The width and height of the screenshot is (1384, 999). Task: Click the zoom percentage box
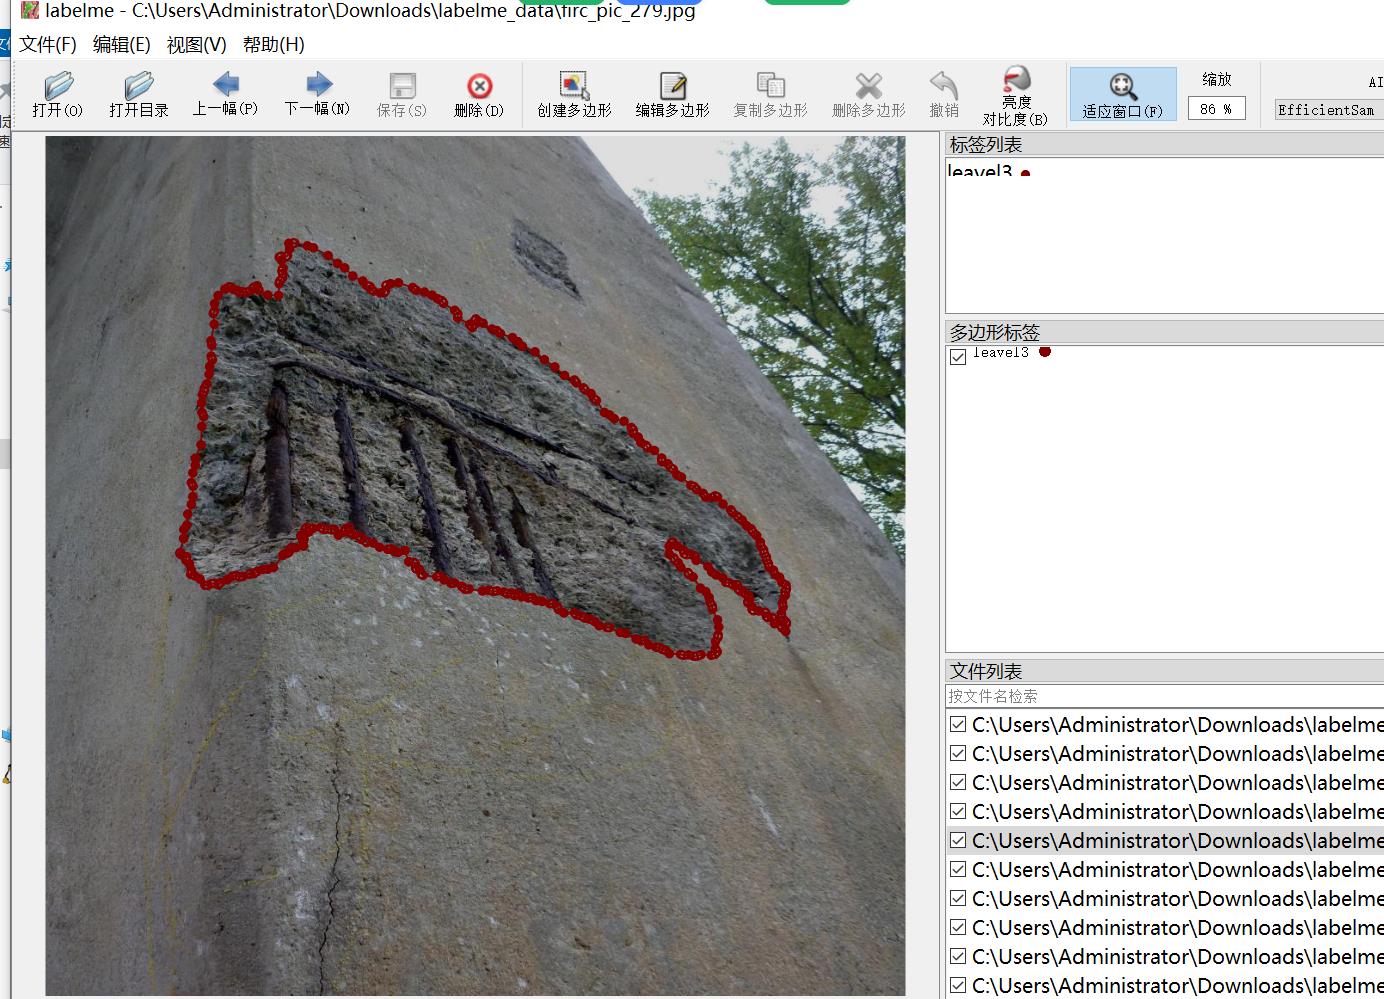coord(1216,109)
